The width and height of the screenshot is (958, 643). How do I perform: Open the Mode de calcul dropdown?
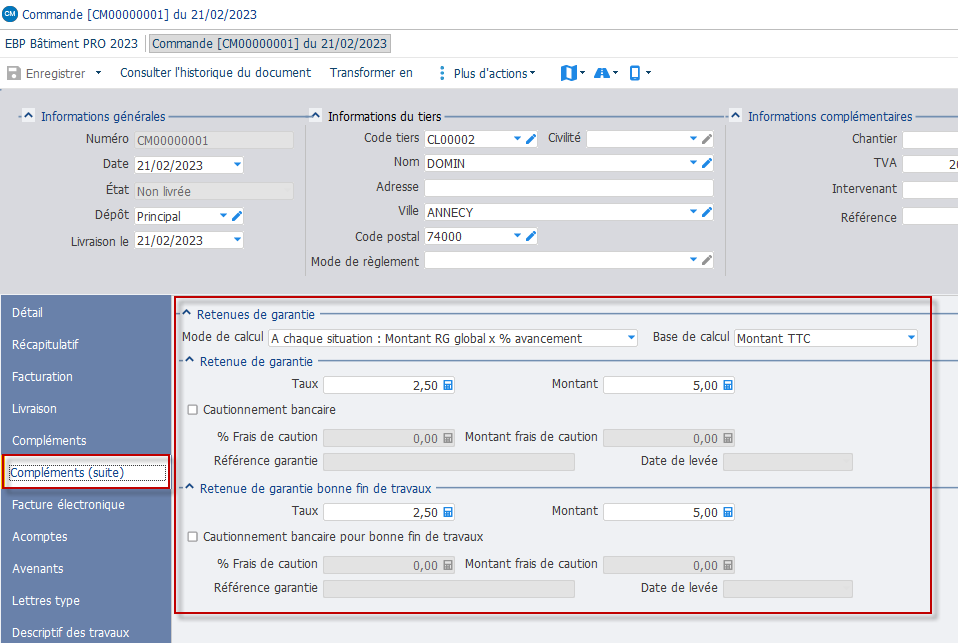[631, 338]
